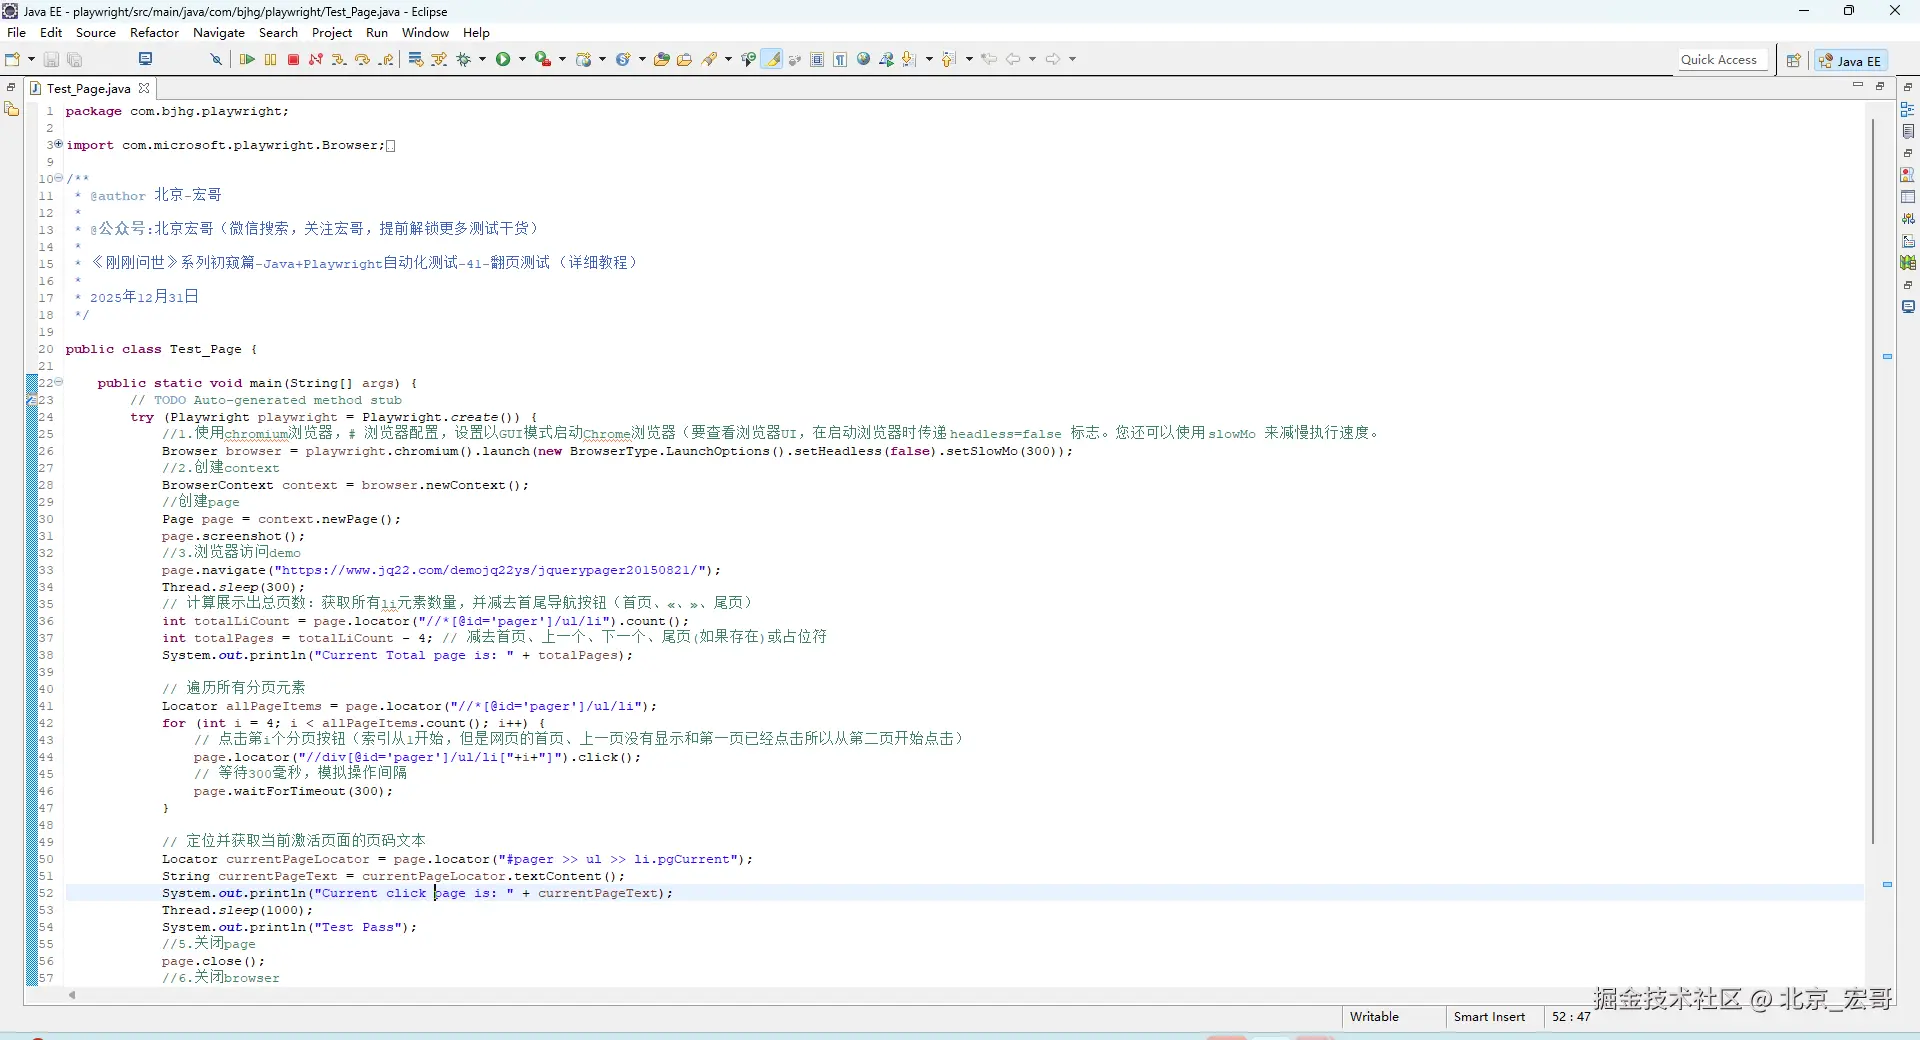Viewport: 1920px width, 1040px height.
Task: Click the Skip All Breakpoints icon
Action: click(215, 60)
